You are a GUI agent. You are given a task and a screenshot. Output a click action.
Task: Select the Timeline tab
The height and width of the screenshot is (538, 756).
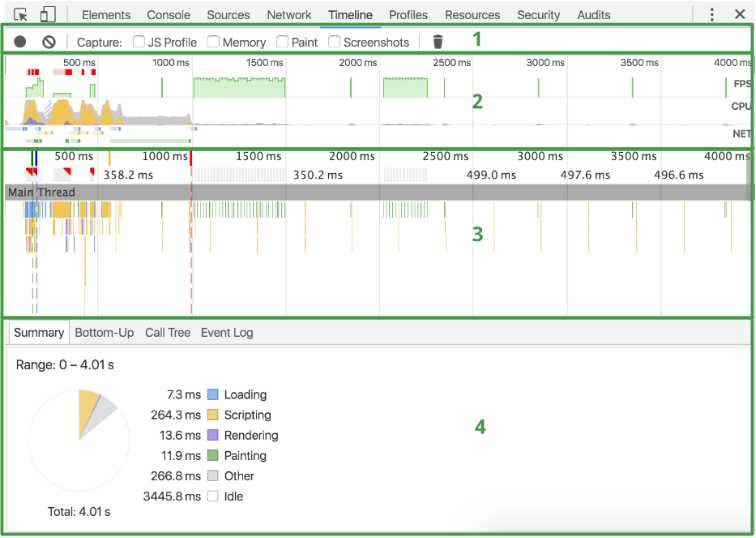coord(350,15)
